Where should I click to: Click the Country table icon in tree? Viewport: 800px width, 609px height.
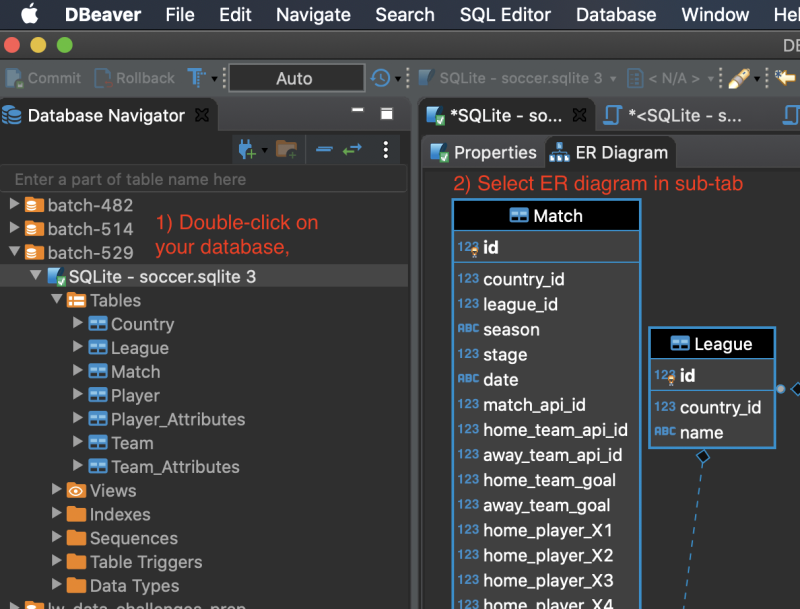(x=97, y=324)
